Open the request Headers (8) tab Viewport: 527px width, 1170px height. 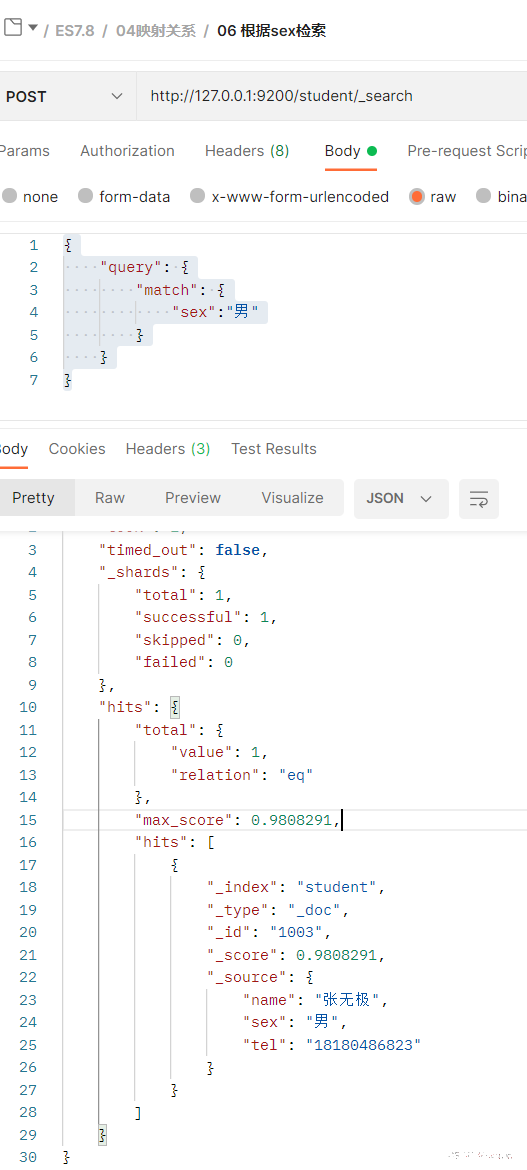pyautogui.click(x=247, y=151)
